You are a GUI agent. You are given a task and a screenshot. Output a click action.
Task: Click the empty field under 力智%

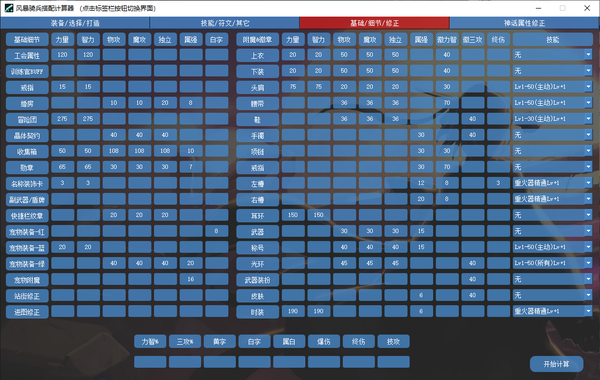click(150, 362)
